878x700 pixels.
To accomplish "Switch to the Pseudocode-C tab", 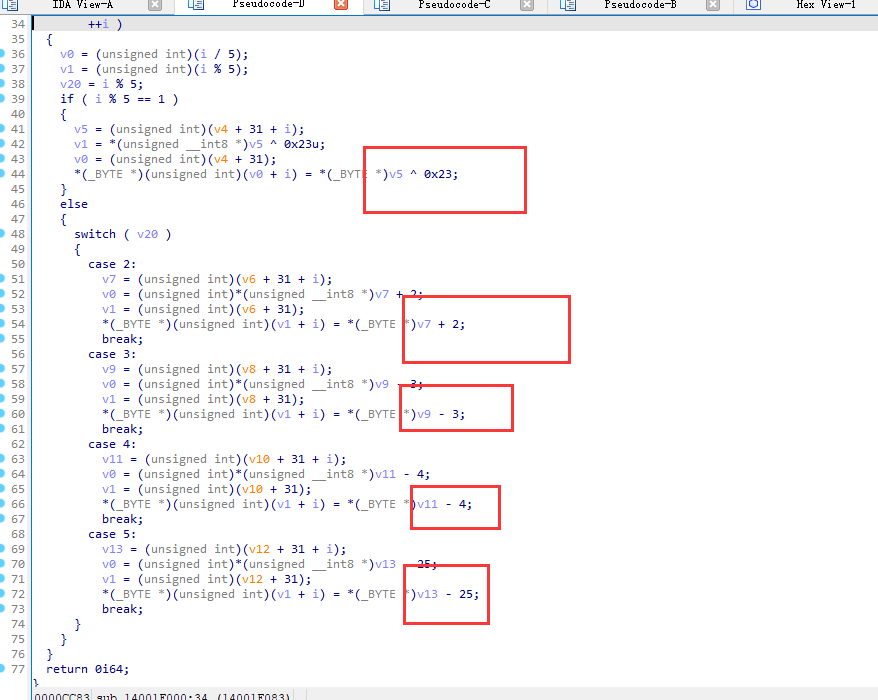I will coord(454,6).
